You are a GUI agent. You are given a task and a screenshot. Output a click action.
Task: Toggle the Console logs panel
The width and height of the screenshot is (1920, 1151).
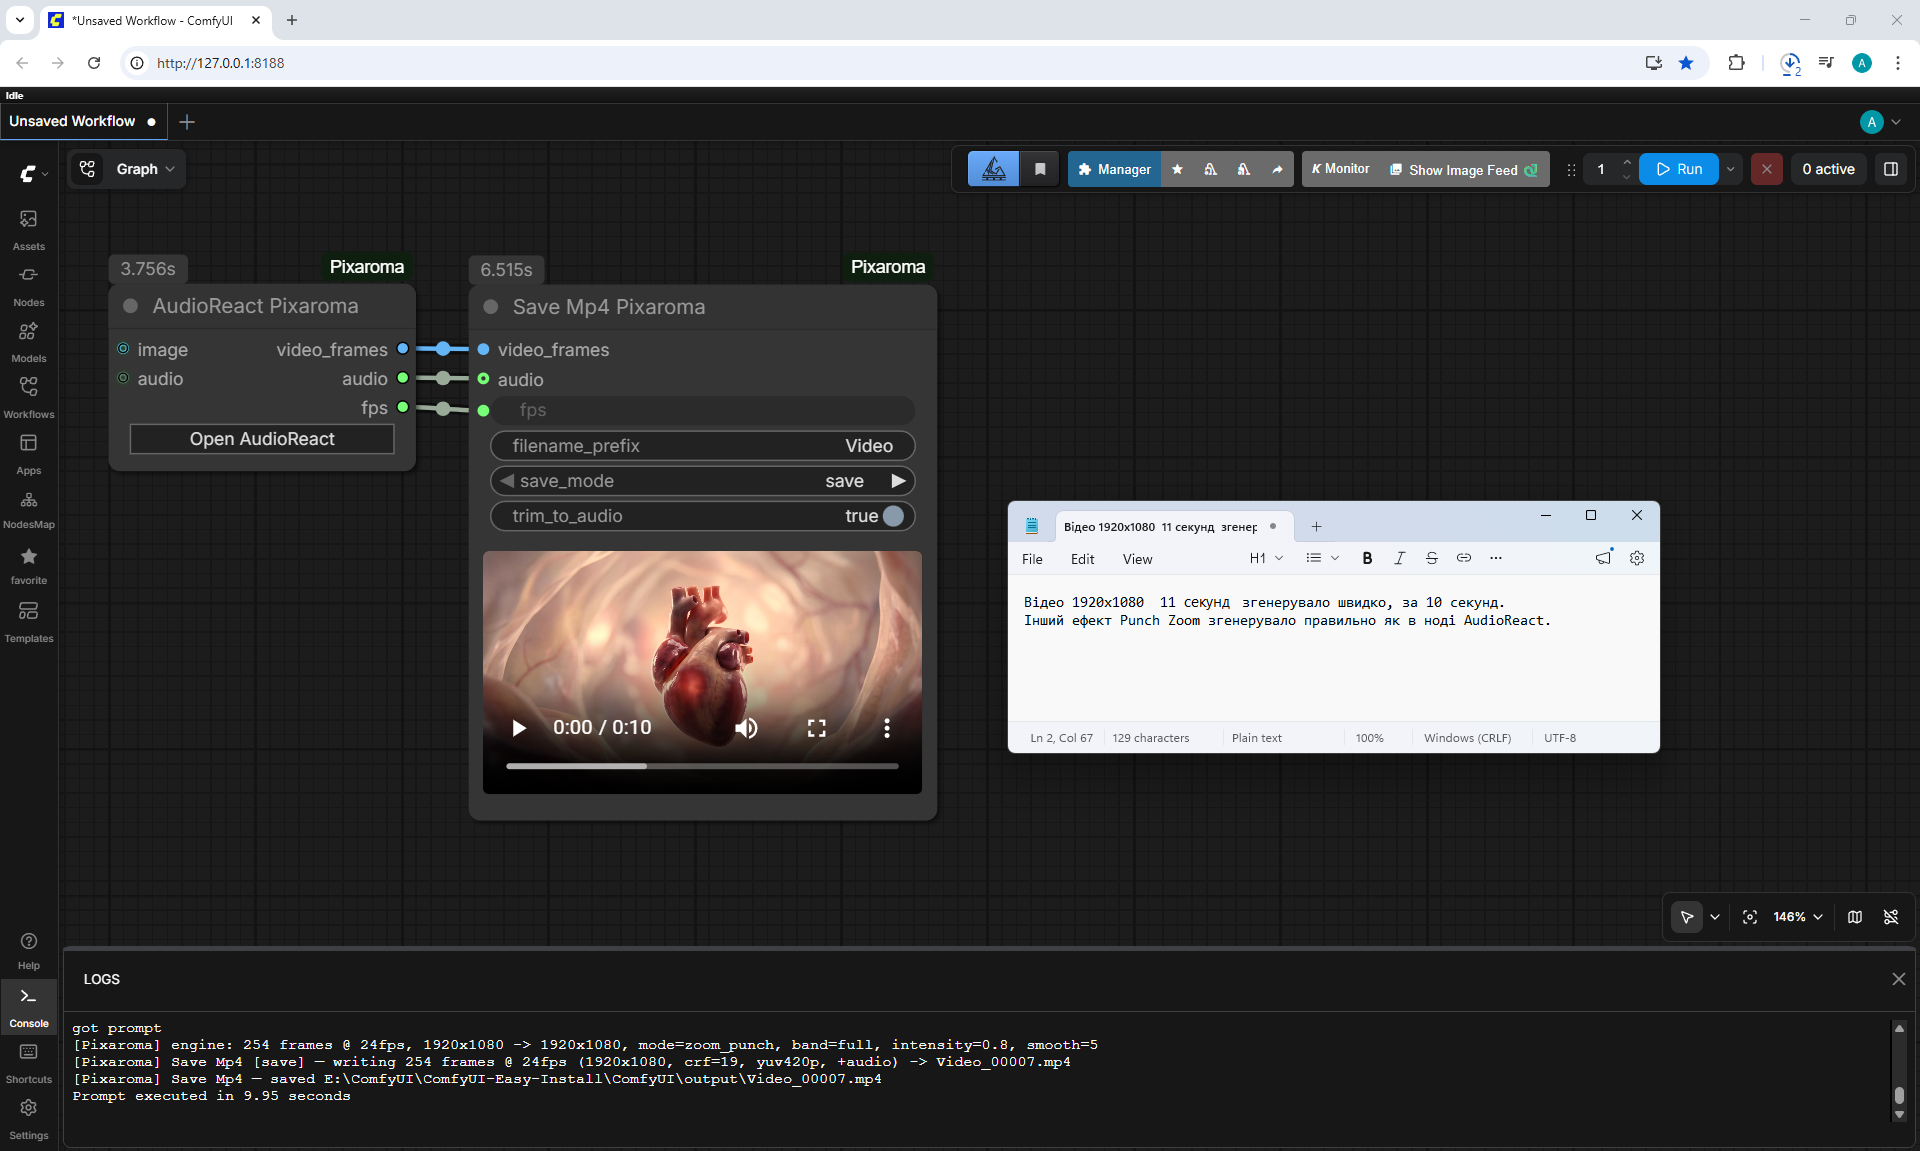click(x=28, y=1006)
